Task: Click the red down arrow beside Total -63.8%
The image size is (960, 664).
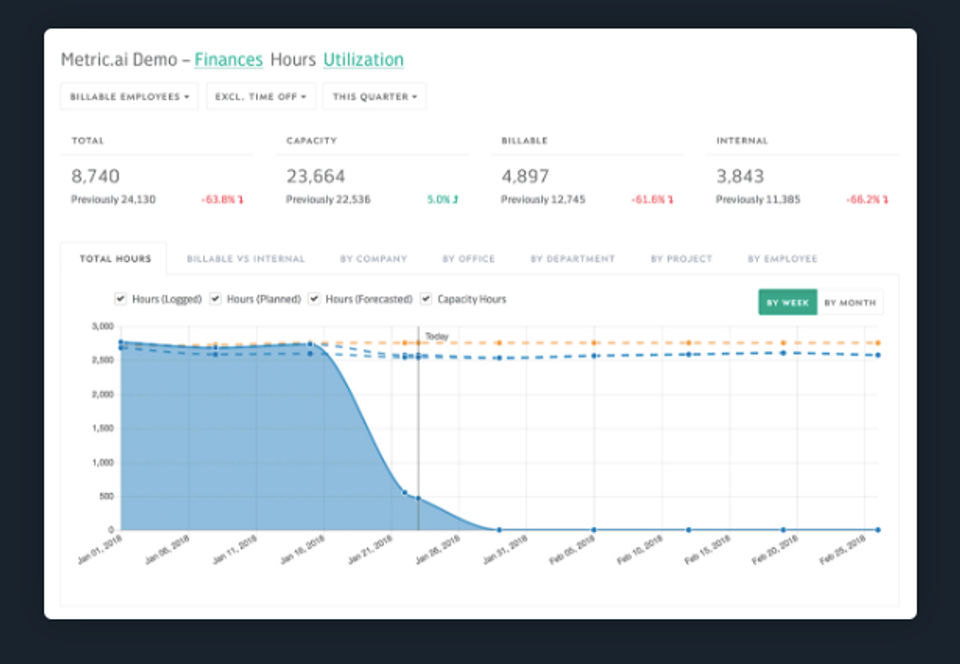Action: tap(241, 200)
